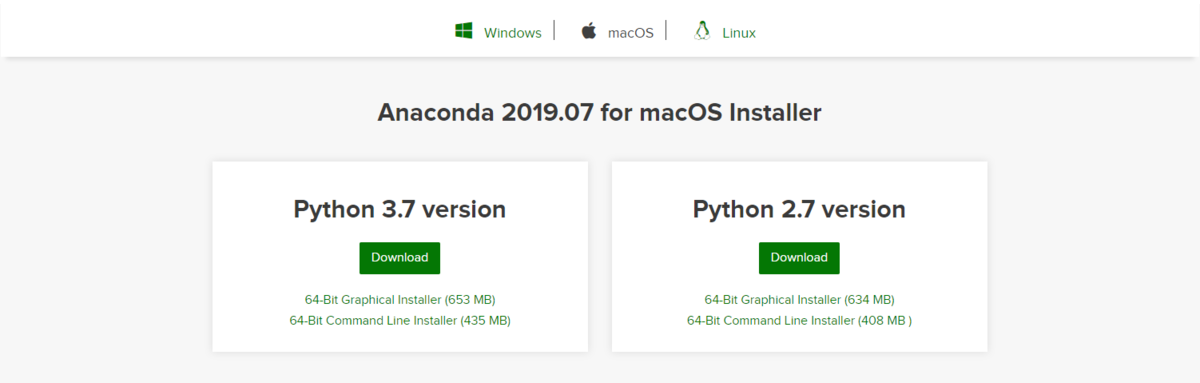
Task: Click the Apple logo icon
Action: pos(588,31)
